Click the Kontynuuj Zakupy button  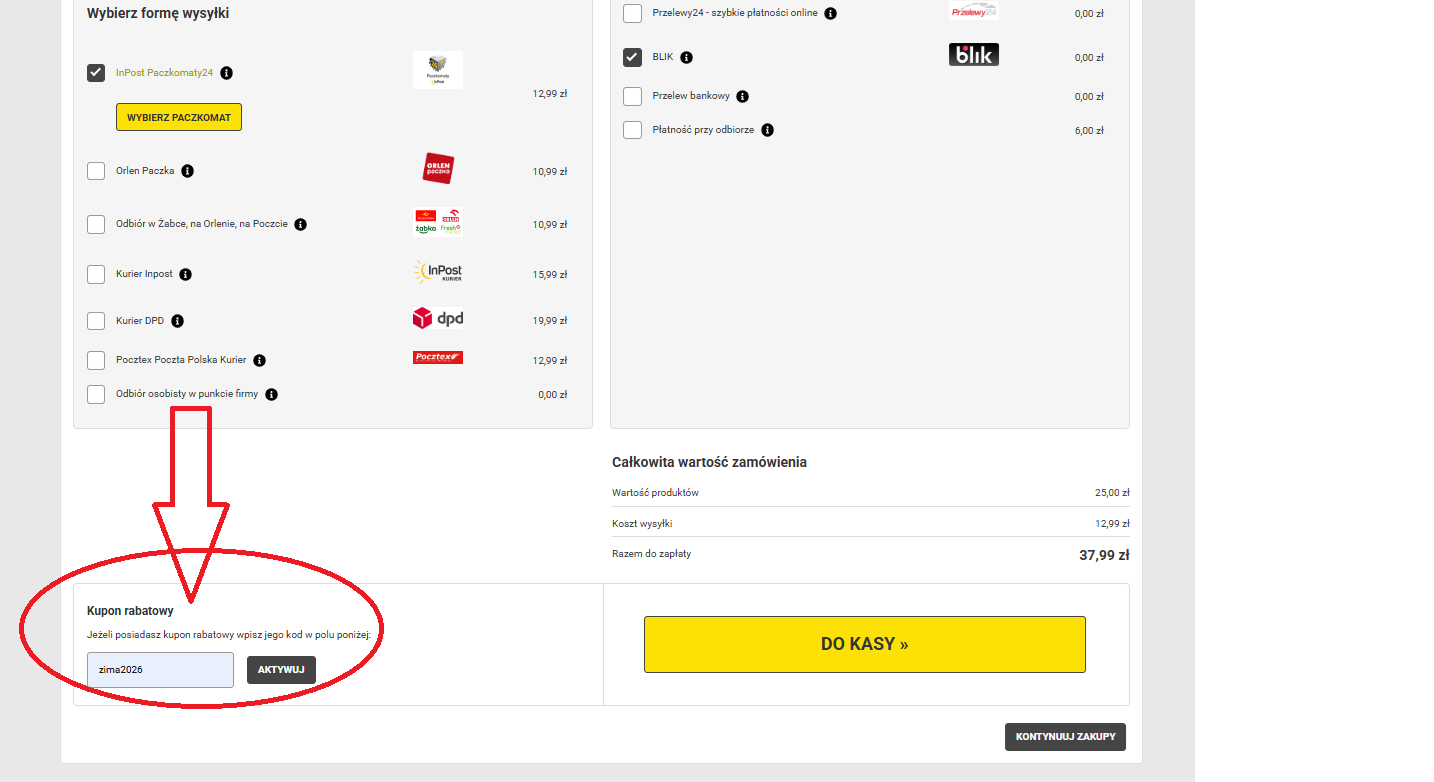(x=1066, y=737)
